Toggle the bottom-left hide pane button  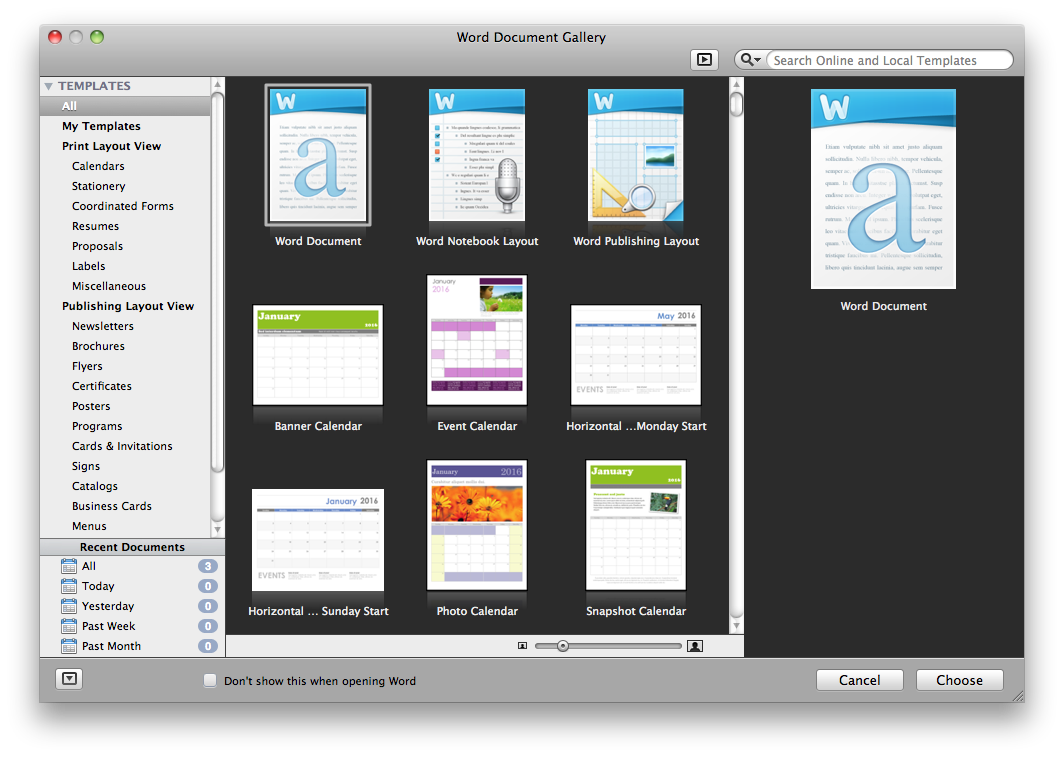[x=69, y=678]
